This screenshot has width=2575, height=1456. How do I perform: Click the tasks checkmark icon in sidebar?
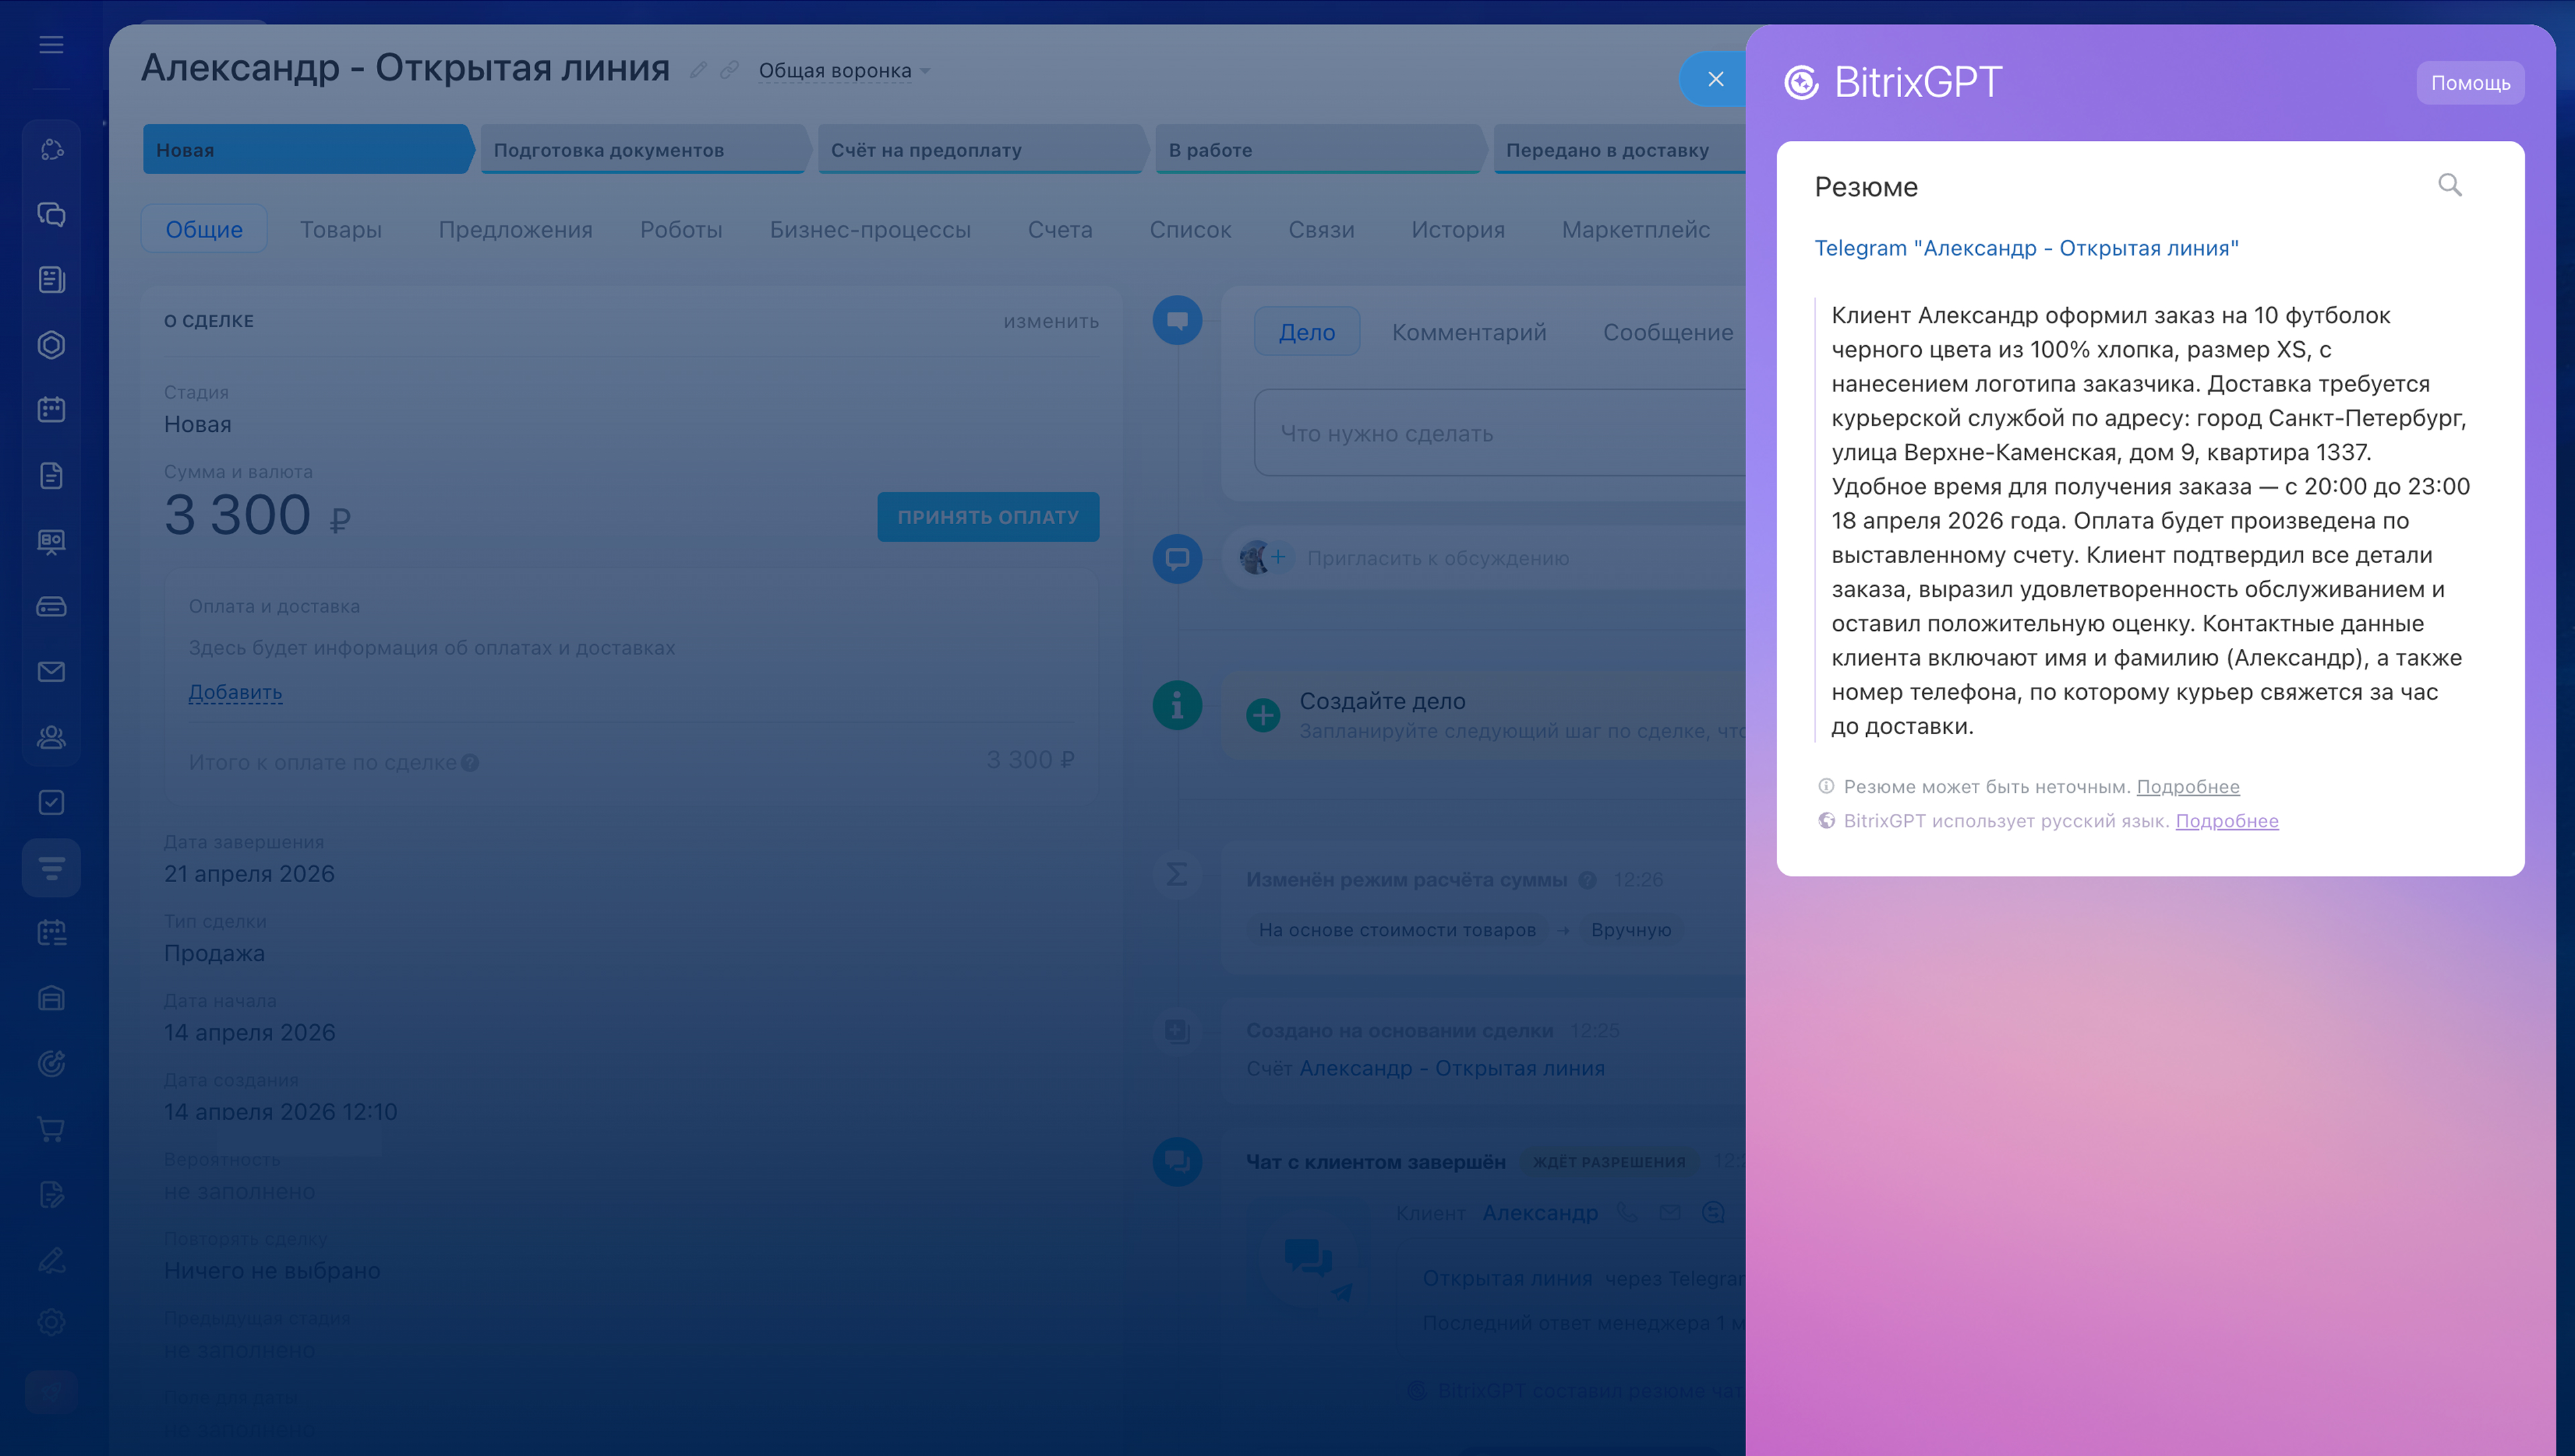[x=51, y=802]
